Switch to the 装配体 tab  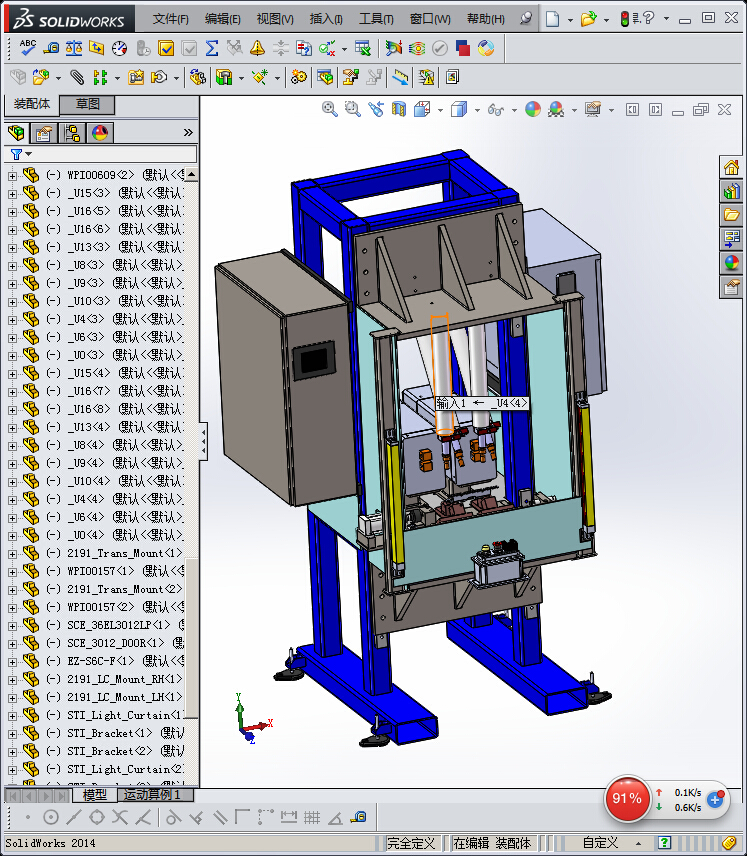(32, 104)
